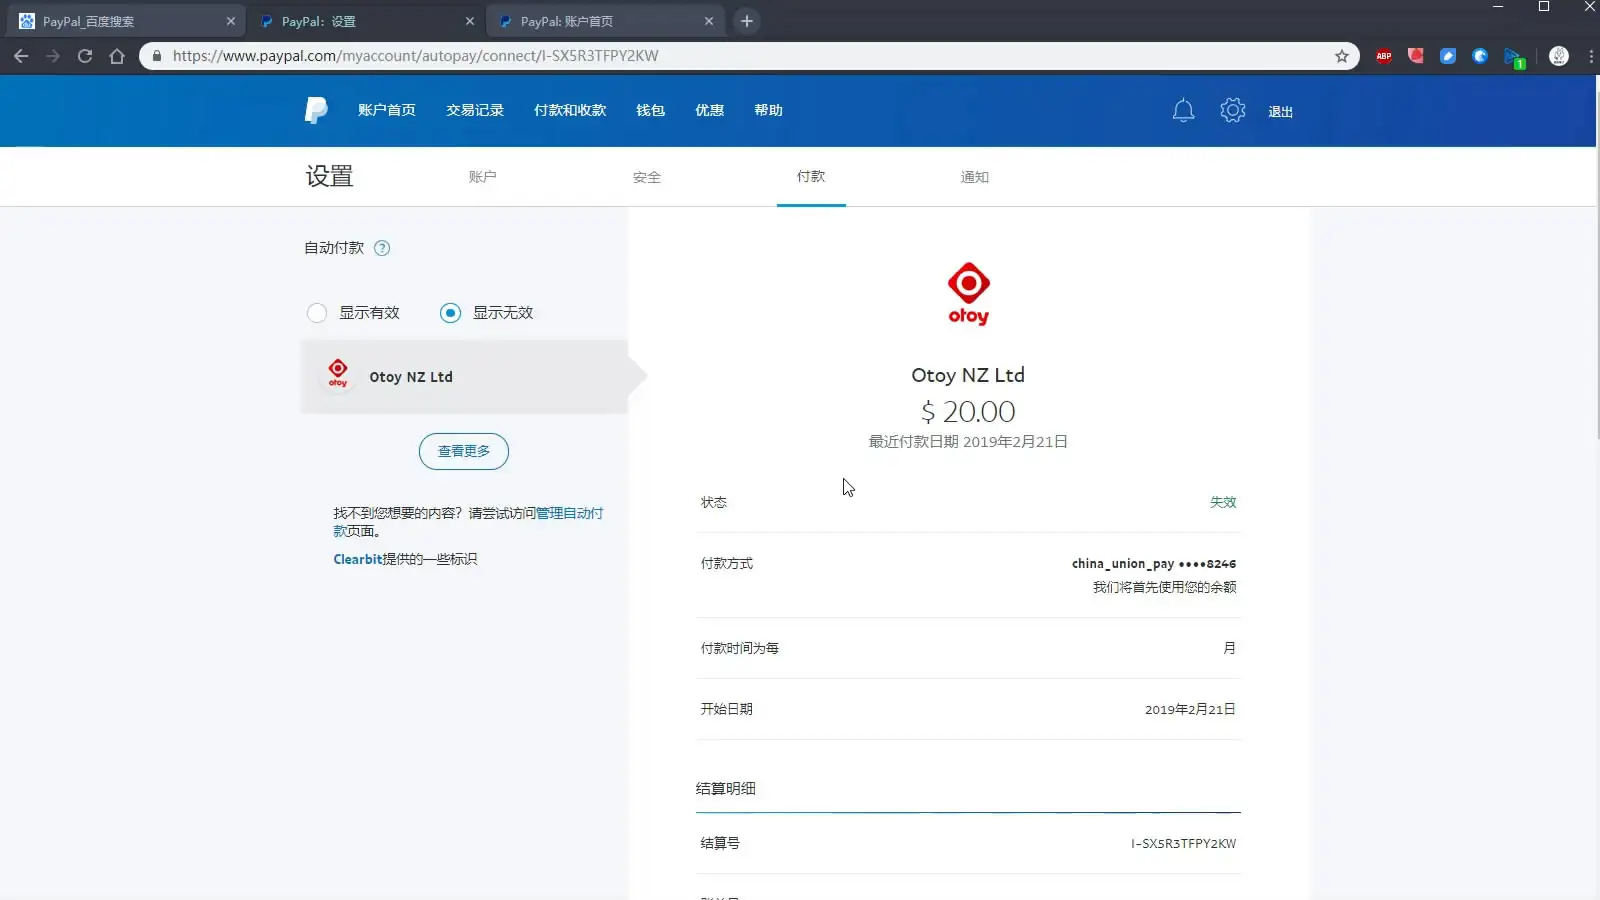
Task: Click the 失效 status value
Action: [x=1223, y=502]
